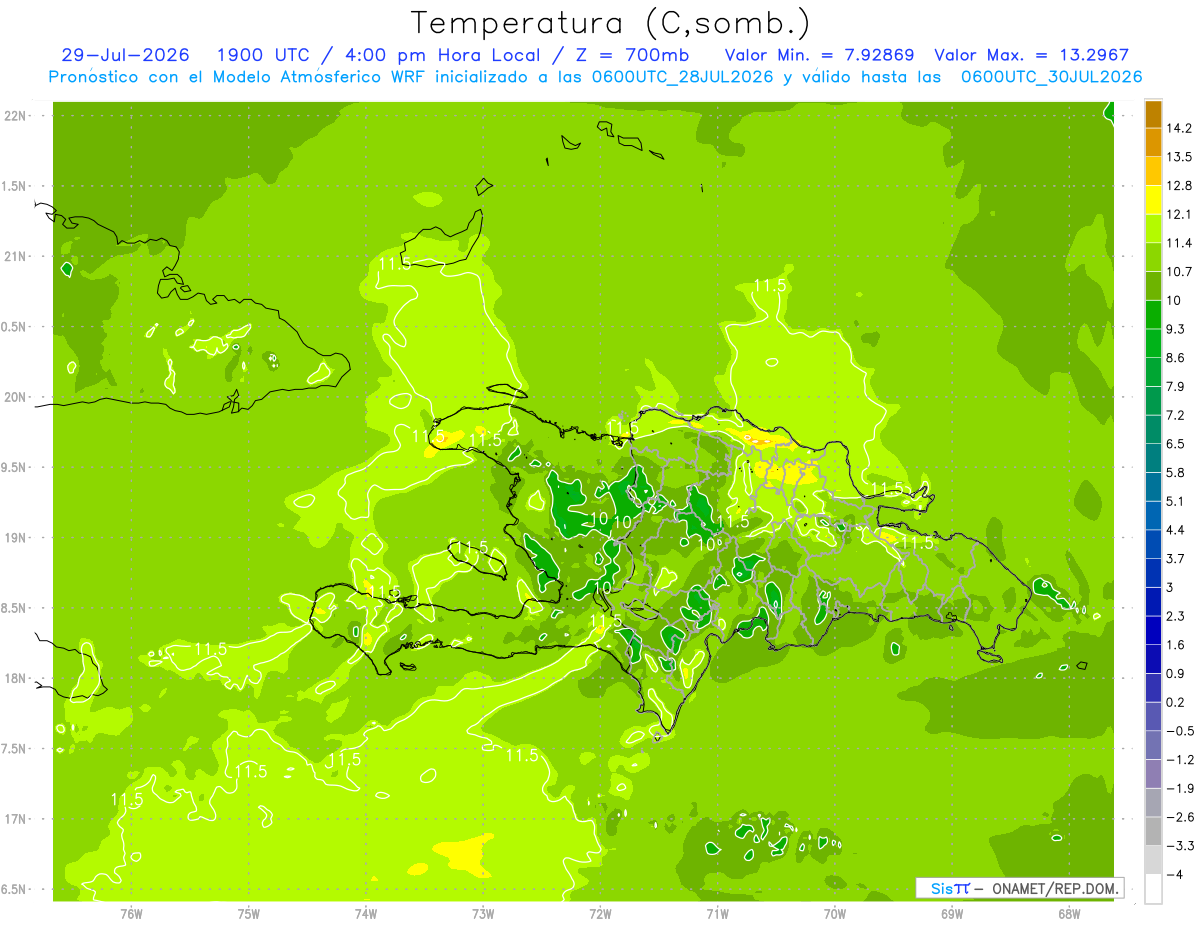1200x927 pixels.
Task: Click the '11.4' colorbar value
Action: (x=1179, y=243)
